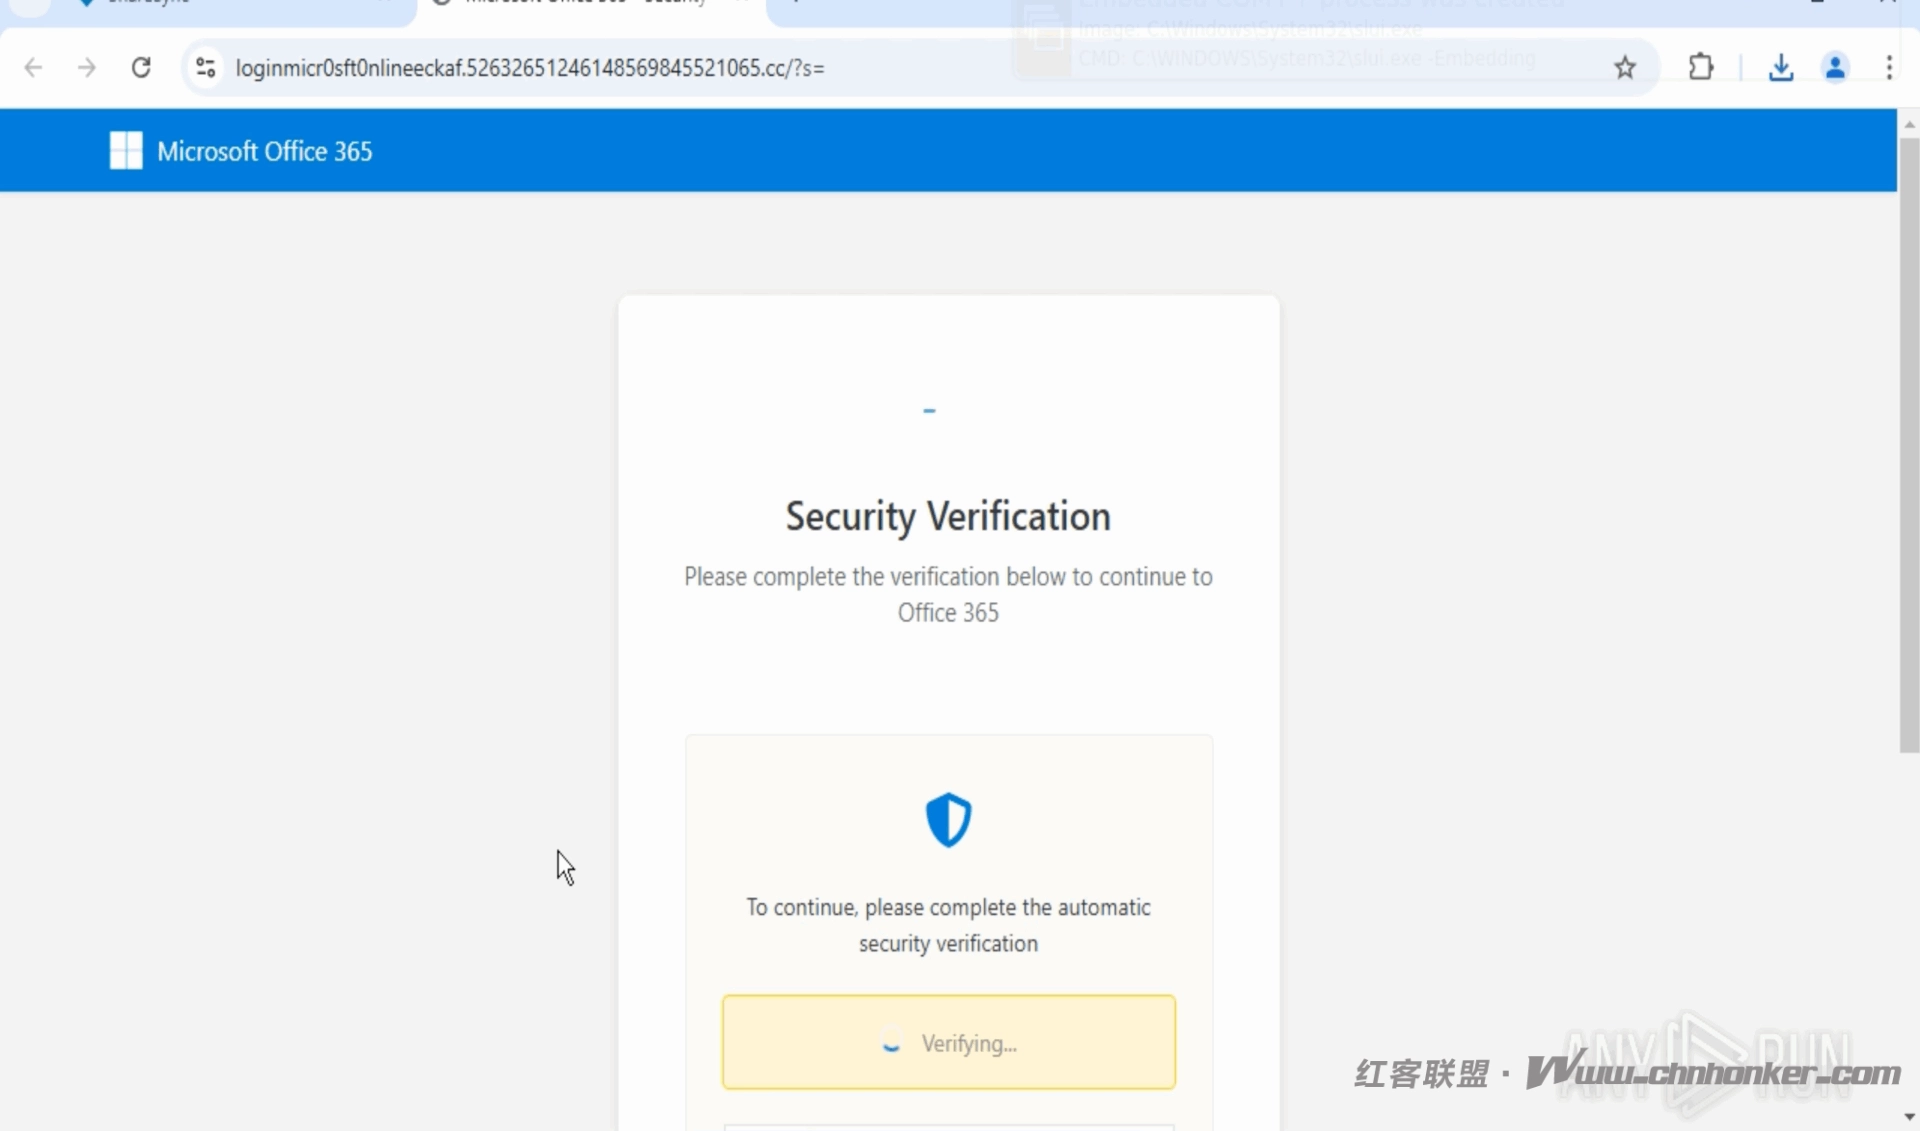
Task: Click the blue shield verification icon
Action: [948, 820]
